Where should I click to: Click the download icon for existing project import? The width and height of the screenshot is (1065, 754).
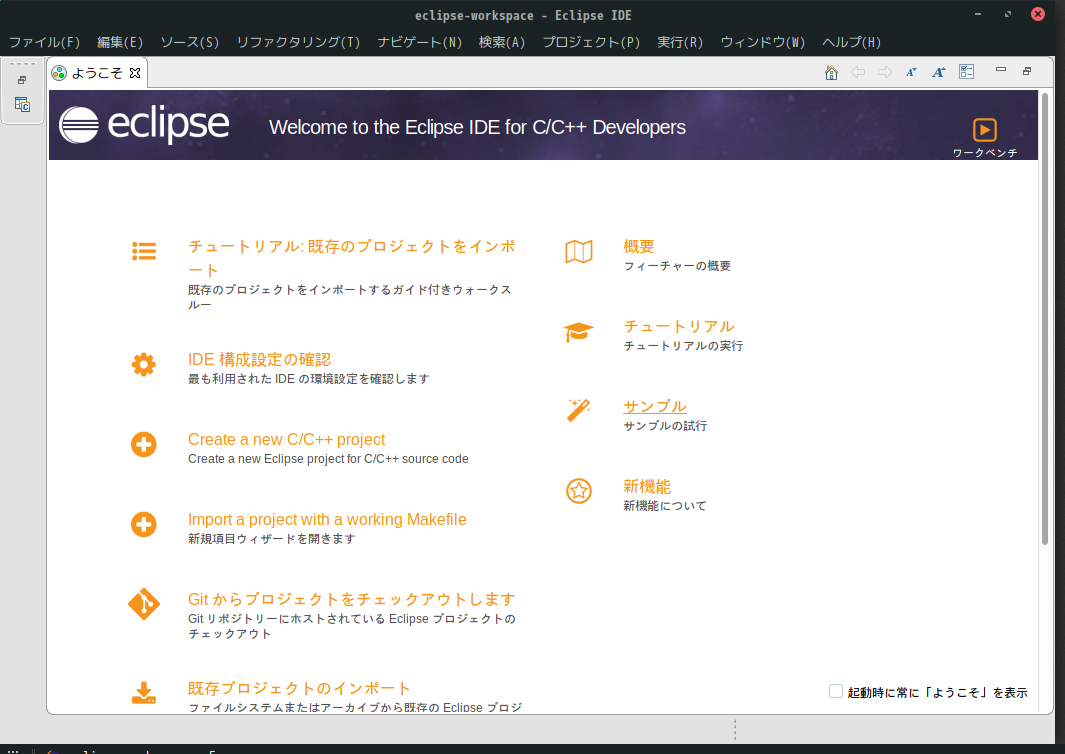(144, 693)
